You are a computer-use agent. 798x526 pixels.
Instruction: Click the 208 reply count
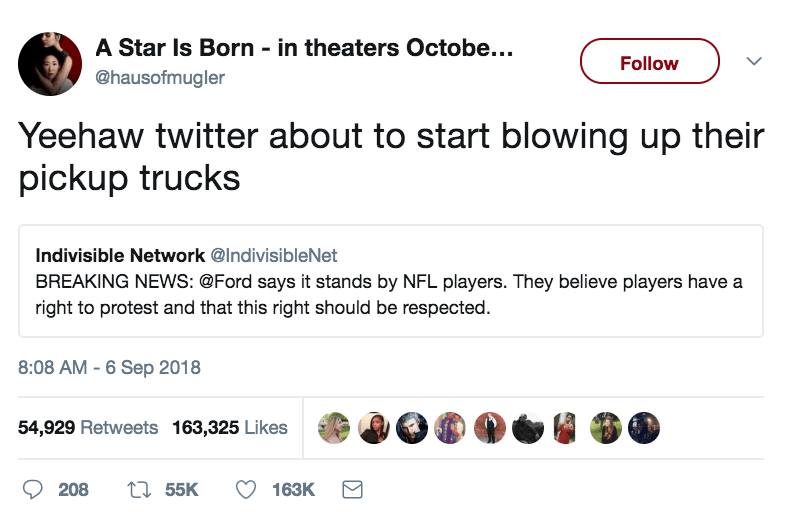(x=73, y=489)
